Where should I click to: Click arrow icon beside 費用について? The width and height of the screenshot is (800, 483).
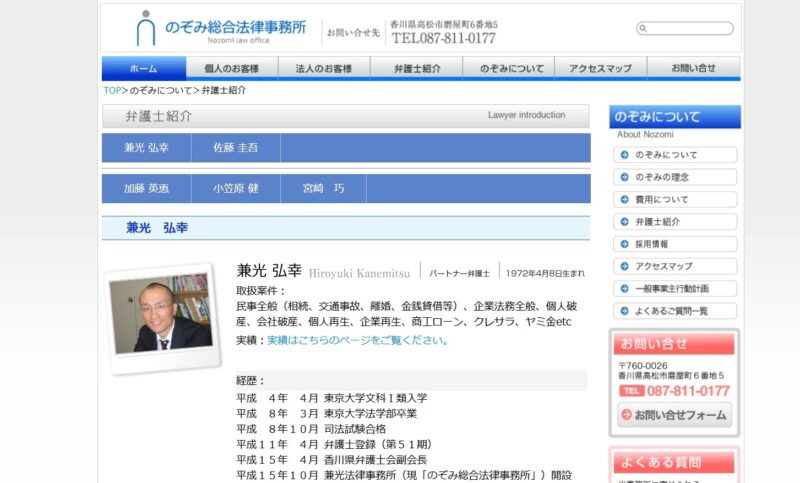pos(624,199)
